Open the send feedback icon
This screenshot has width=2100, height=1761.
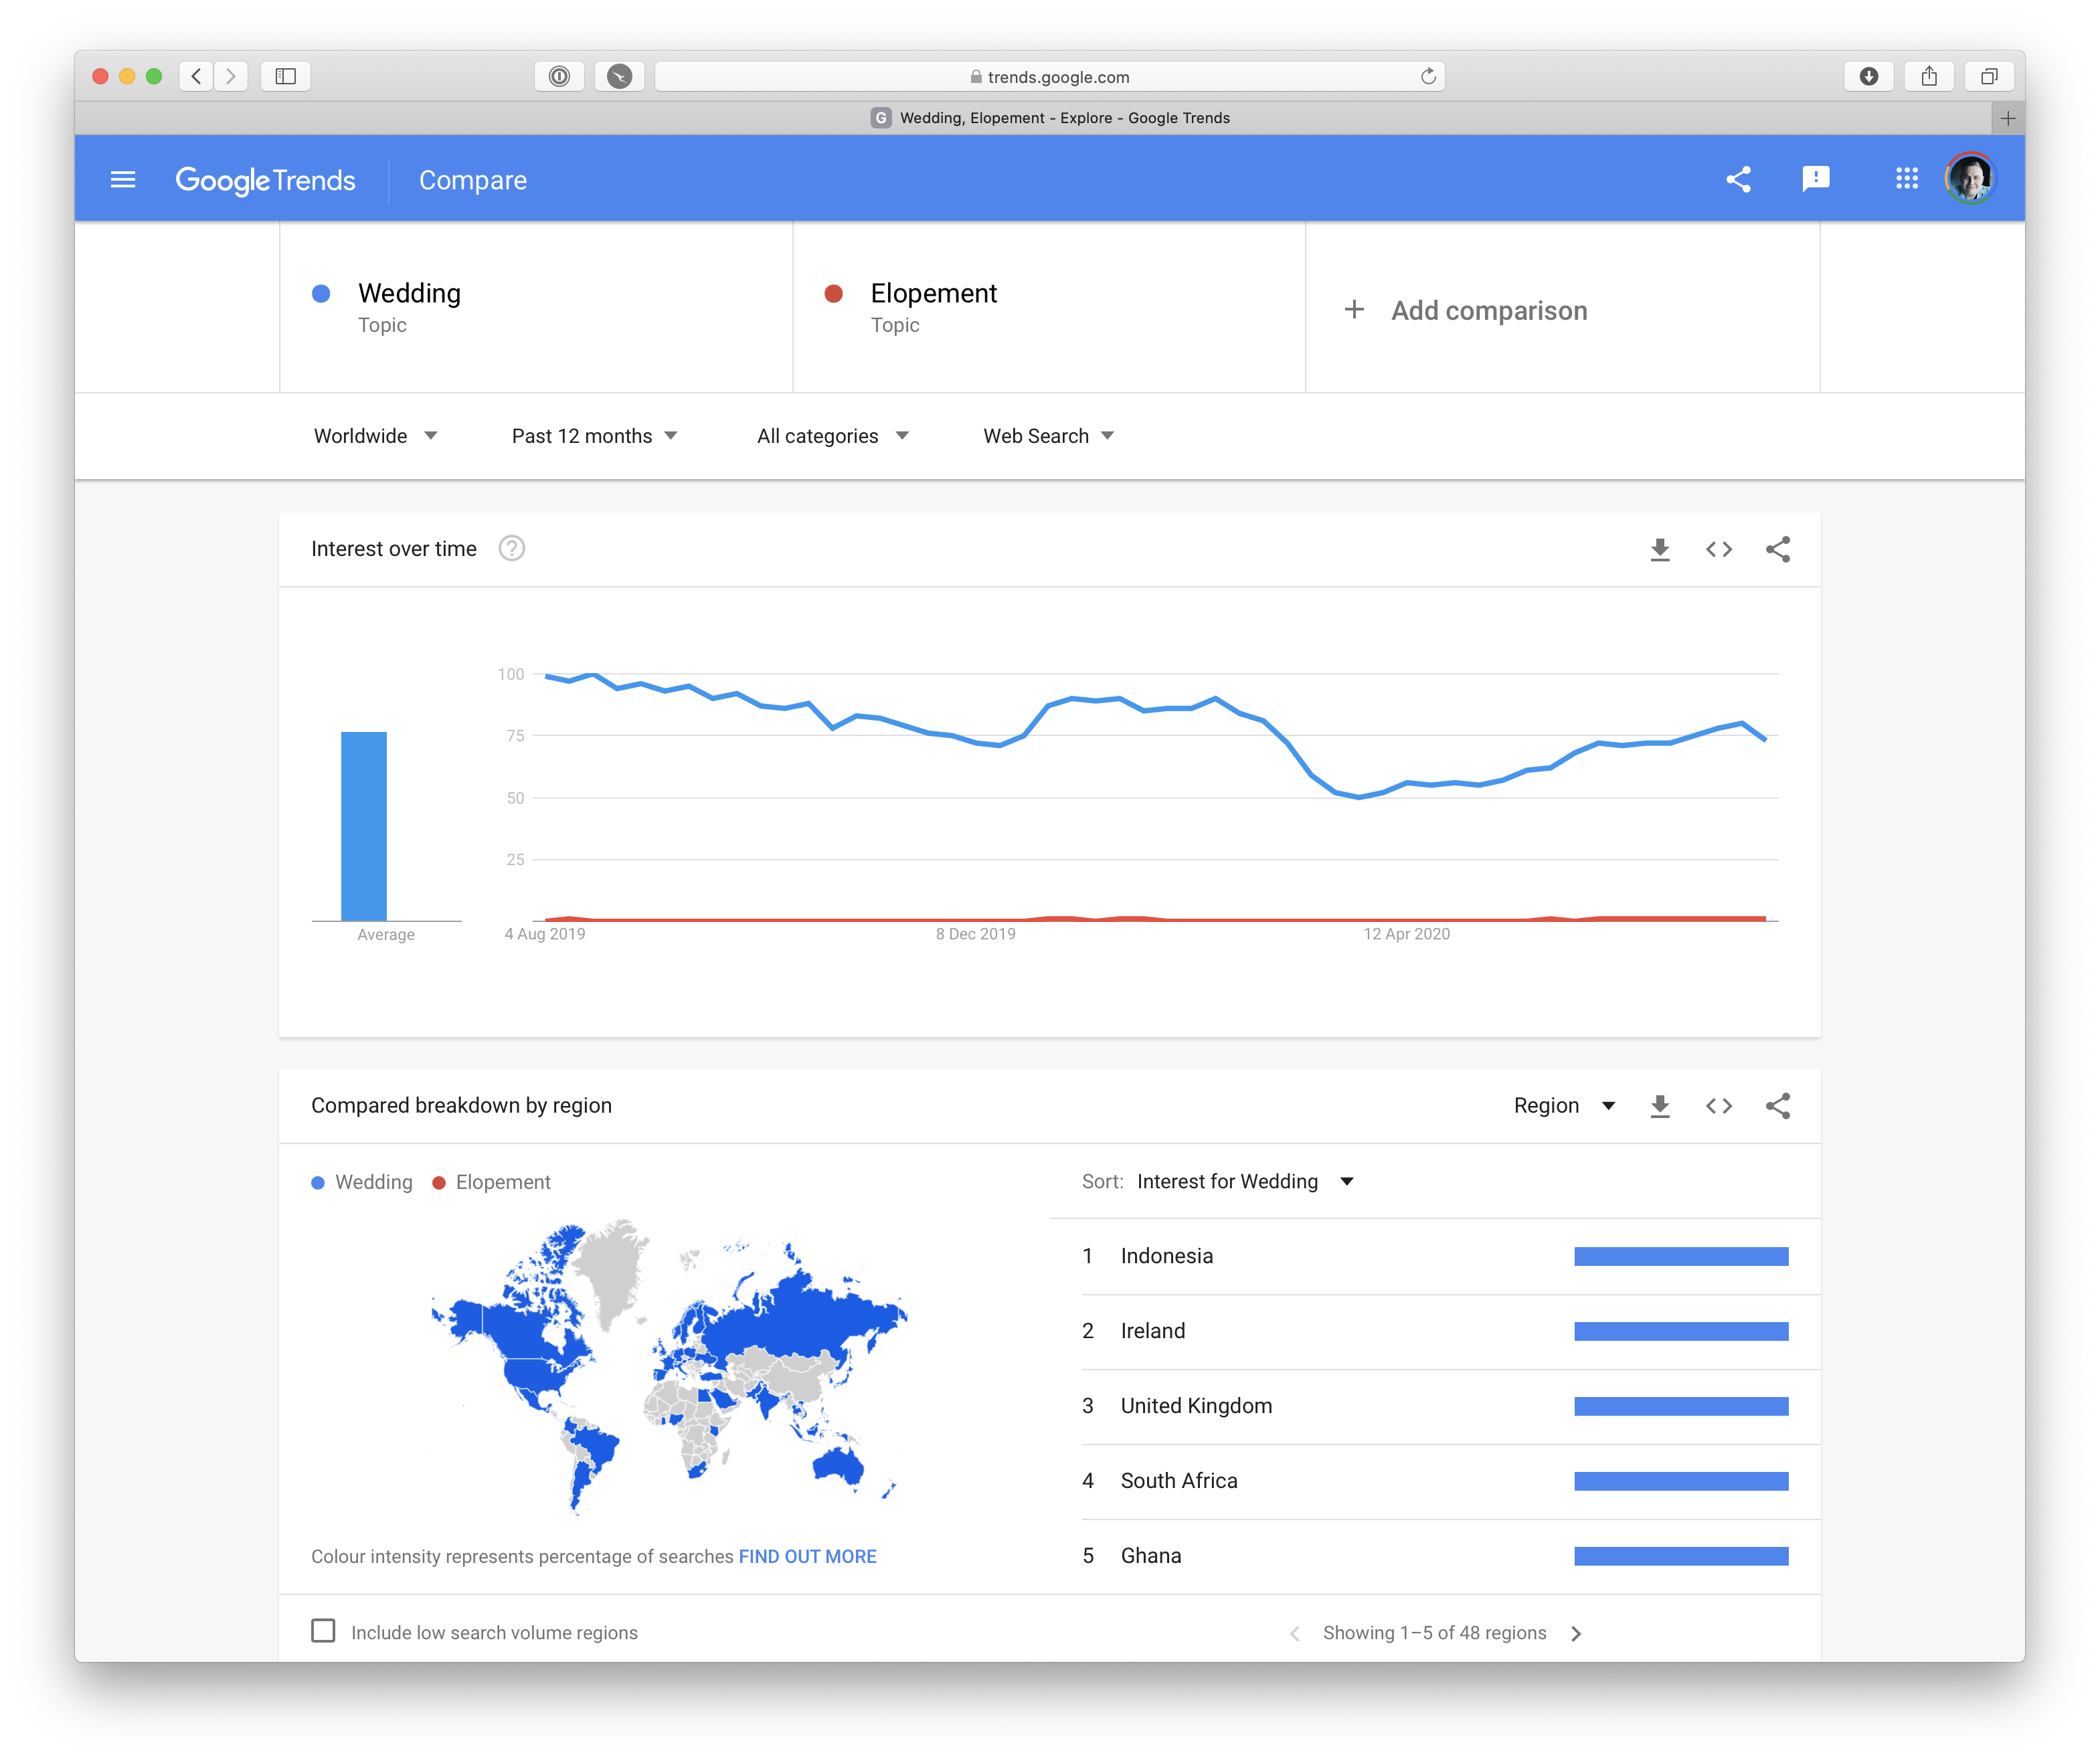click(x=1815, y=179)
